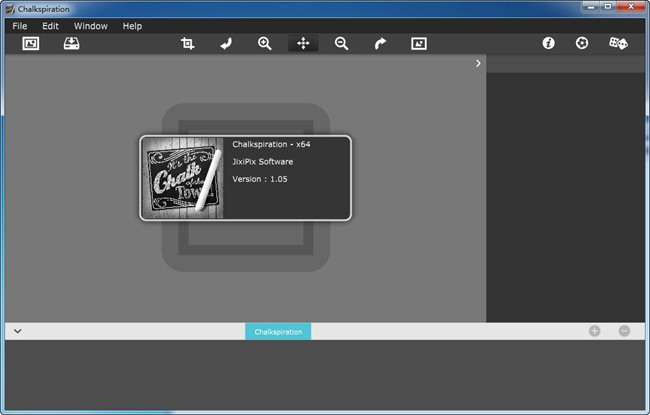This screenshot has height=415, width=650.
Task: Open the Edit menu
Action: coord(50,26)
